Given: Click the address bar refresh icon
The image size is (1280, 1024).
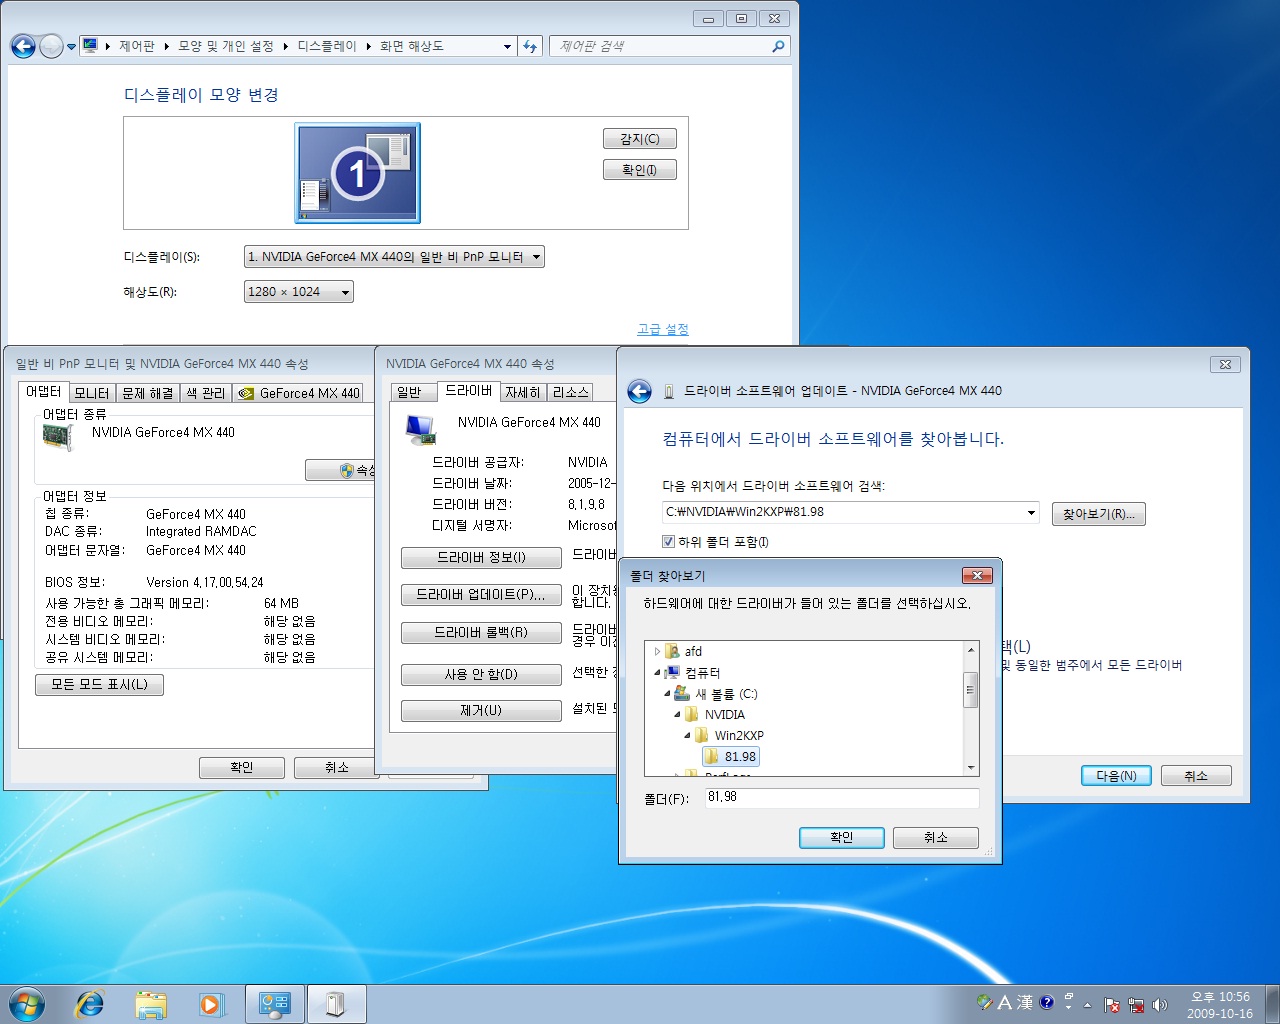Looking at the screenshot, I should [x=530, y=46].
